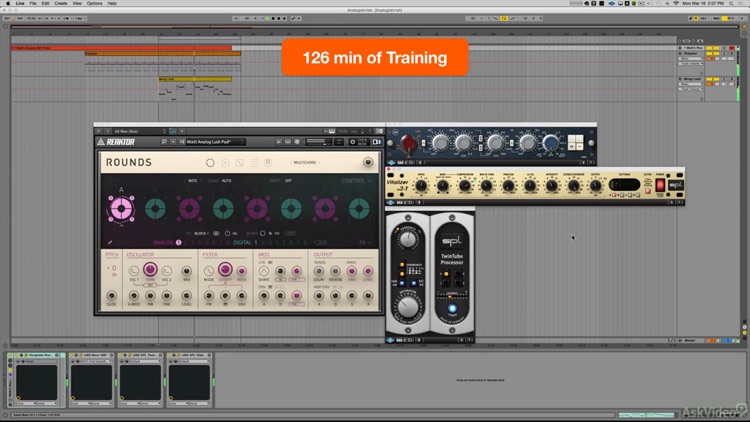This screenshot has height=422, width=750.
Task: Turn the Rounds master volume knob
Action: 368,162
